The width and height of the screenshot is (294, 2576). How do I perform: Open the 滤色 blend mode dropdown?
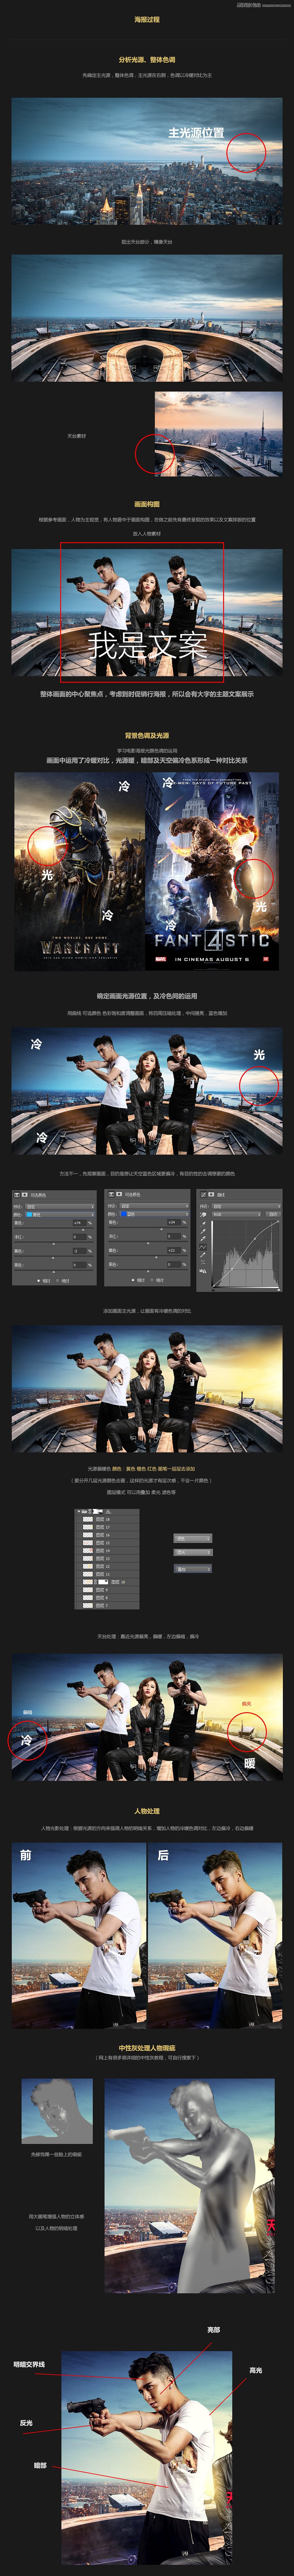(193, 1538)
